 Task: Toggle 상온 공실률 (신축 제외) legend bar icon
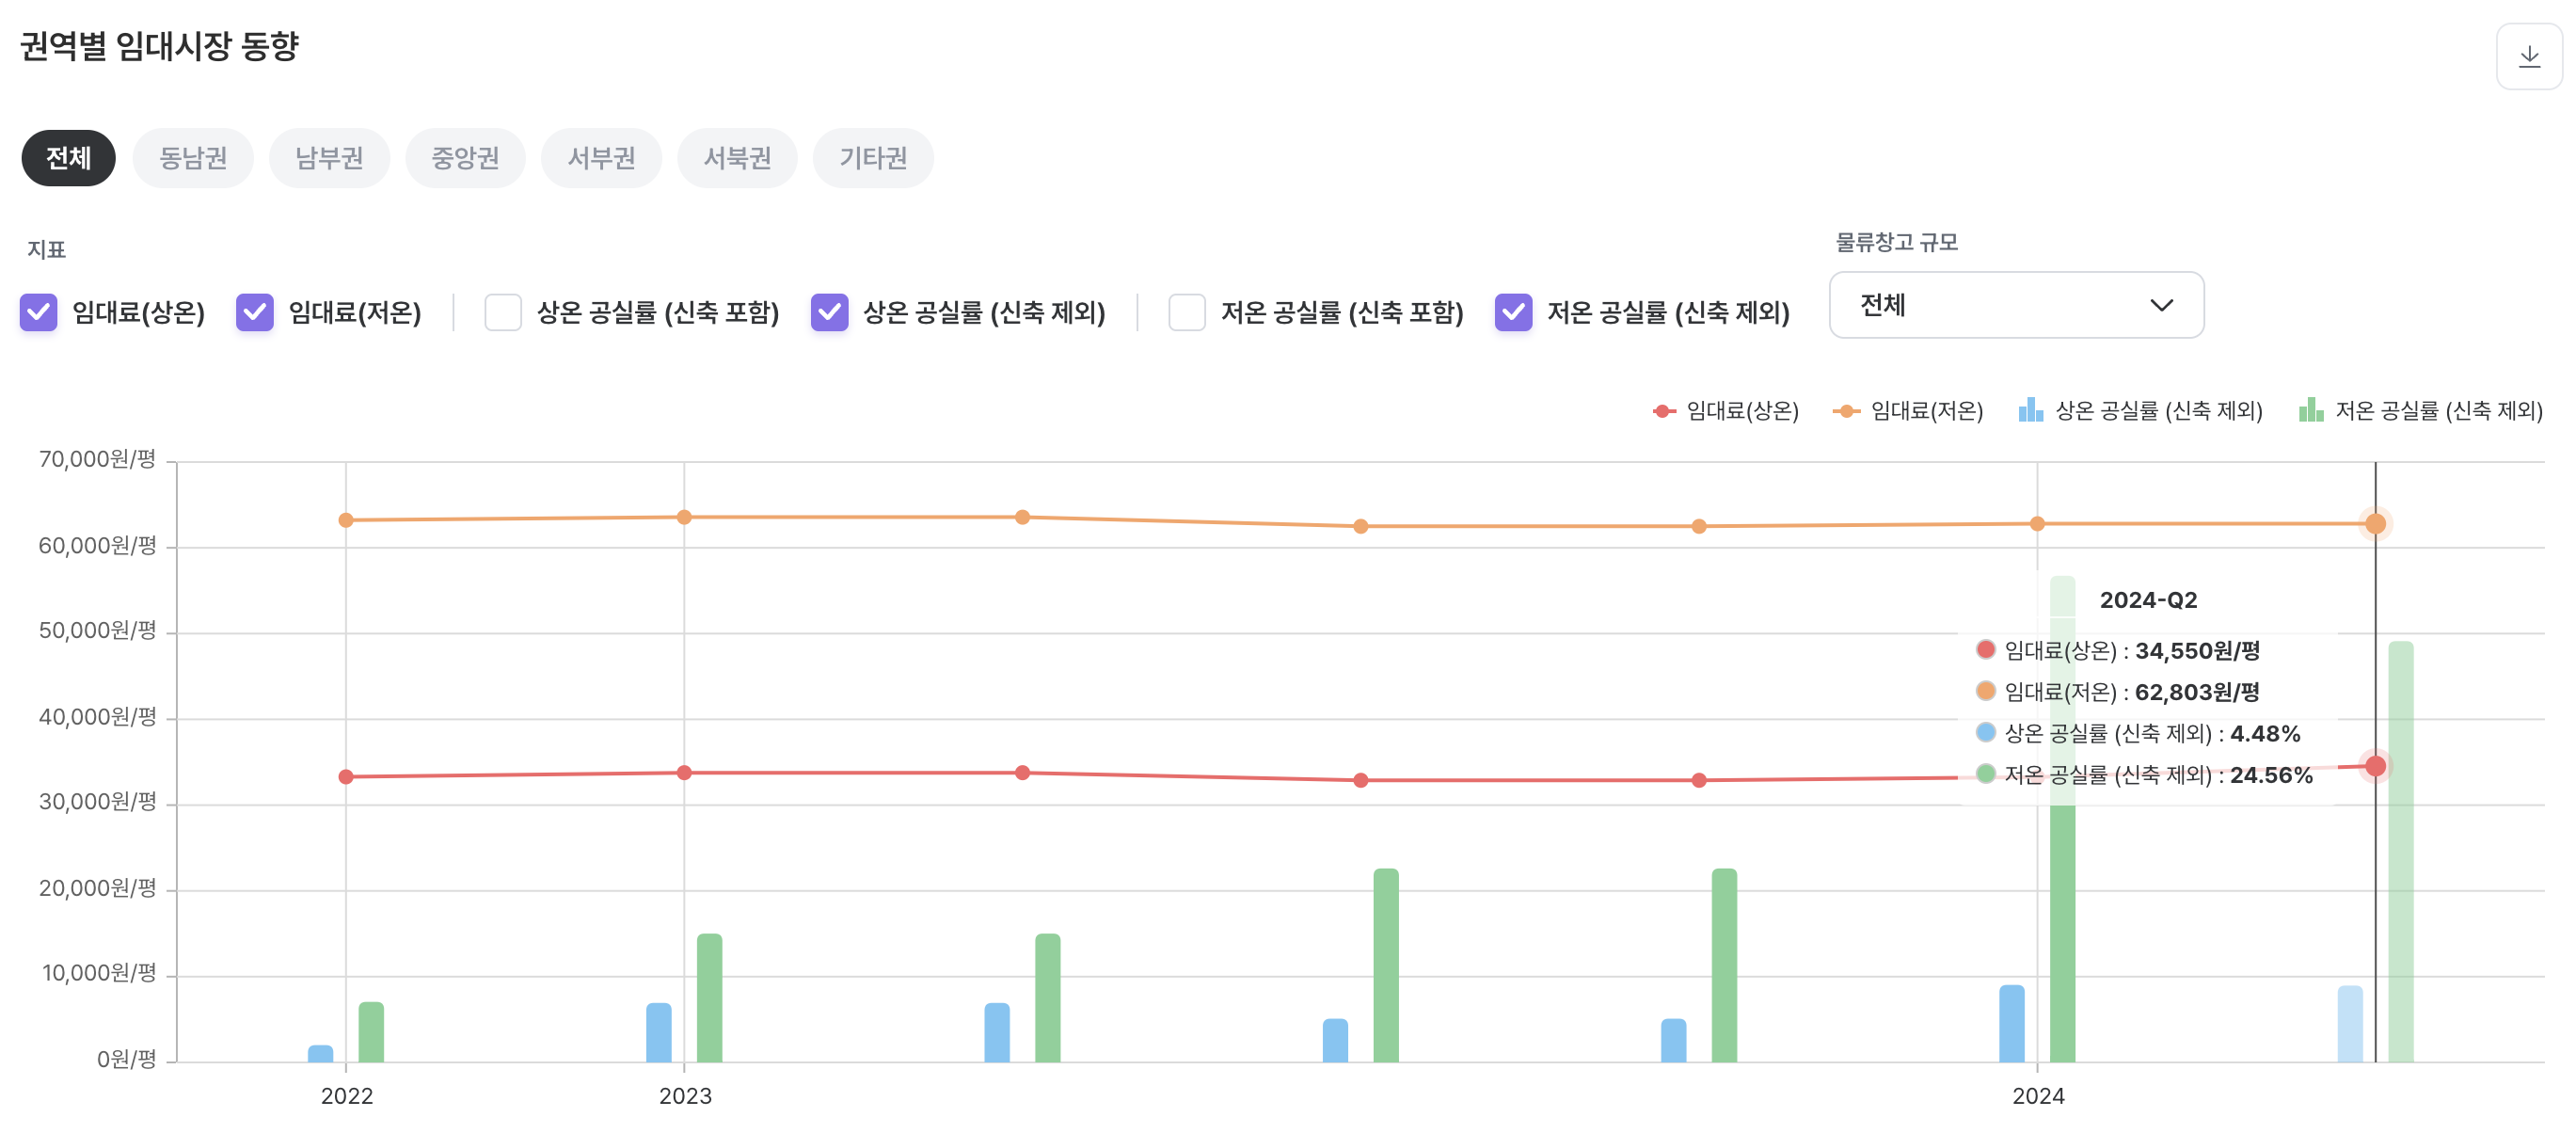(2030, 410)
